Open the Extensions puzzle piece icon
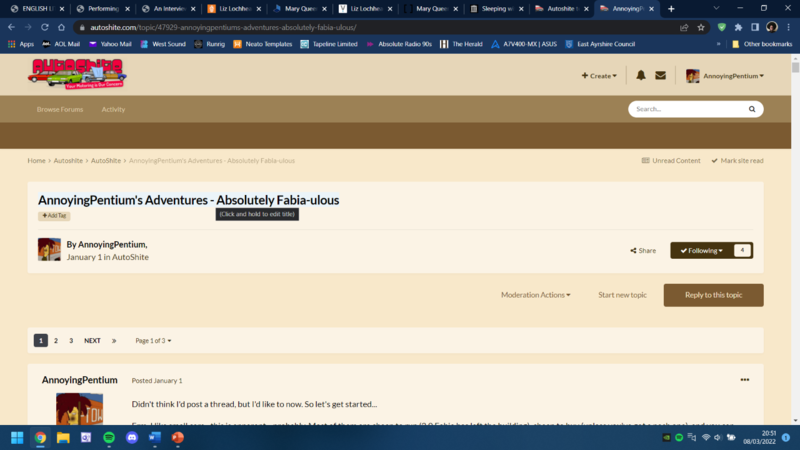This screenshot has height=450, width=800. (738, 28)
